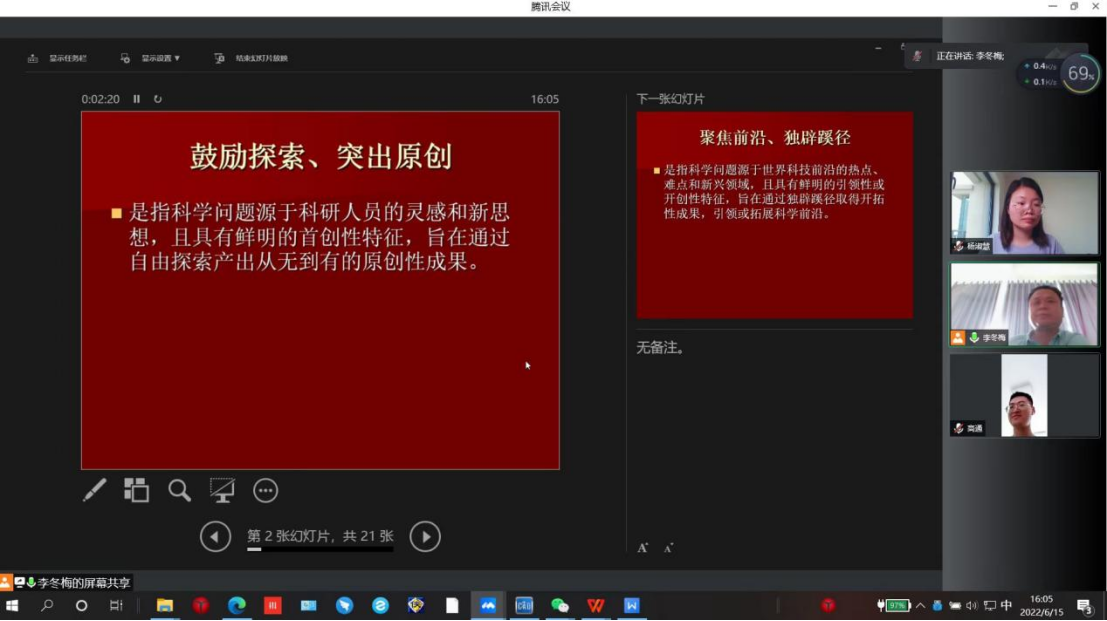Toggle the Chinese input method indicator
This screenshot has height=621, width=1107.
click(1006, 606)
